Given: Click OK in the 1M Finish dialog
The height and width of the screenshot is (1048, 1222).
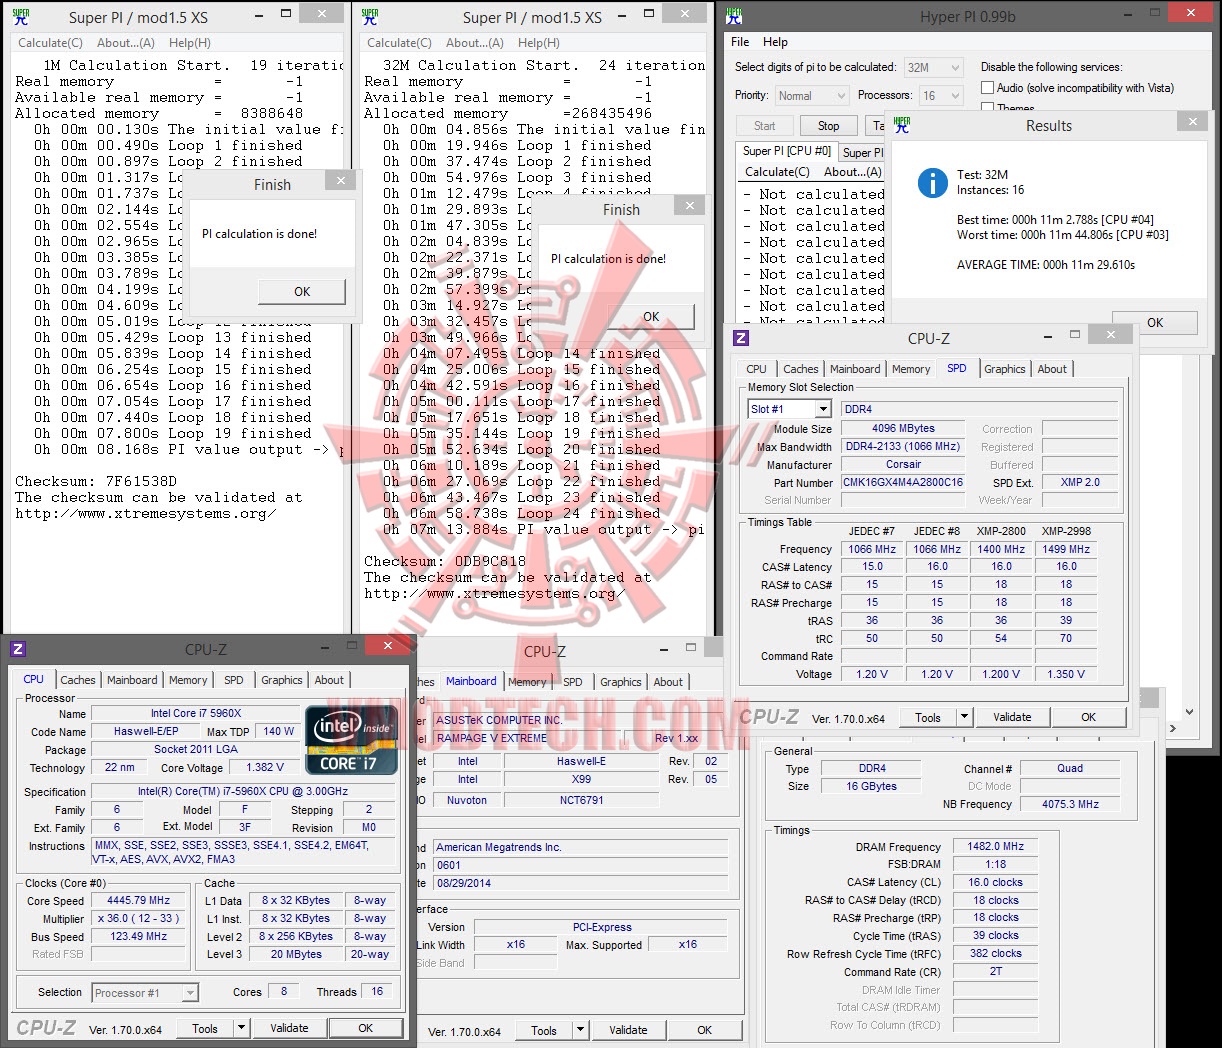Looking at the screenshot, I should tap(302, 292).
